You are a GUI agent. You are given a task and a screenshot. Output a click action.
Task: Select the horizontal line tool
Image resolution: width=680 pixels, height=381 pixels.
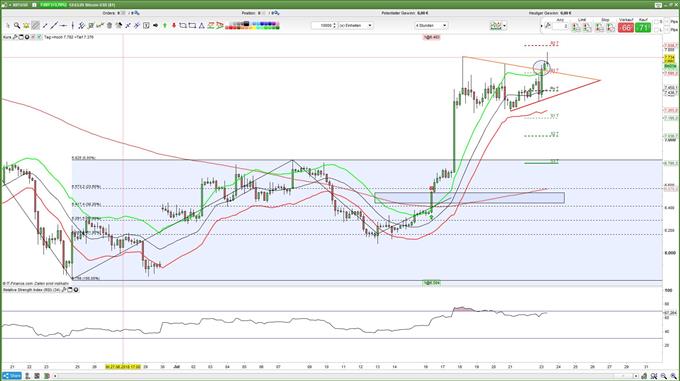point(63,26)
